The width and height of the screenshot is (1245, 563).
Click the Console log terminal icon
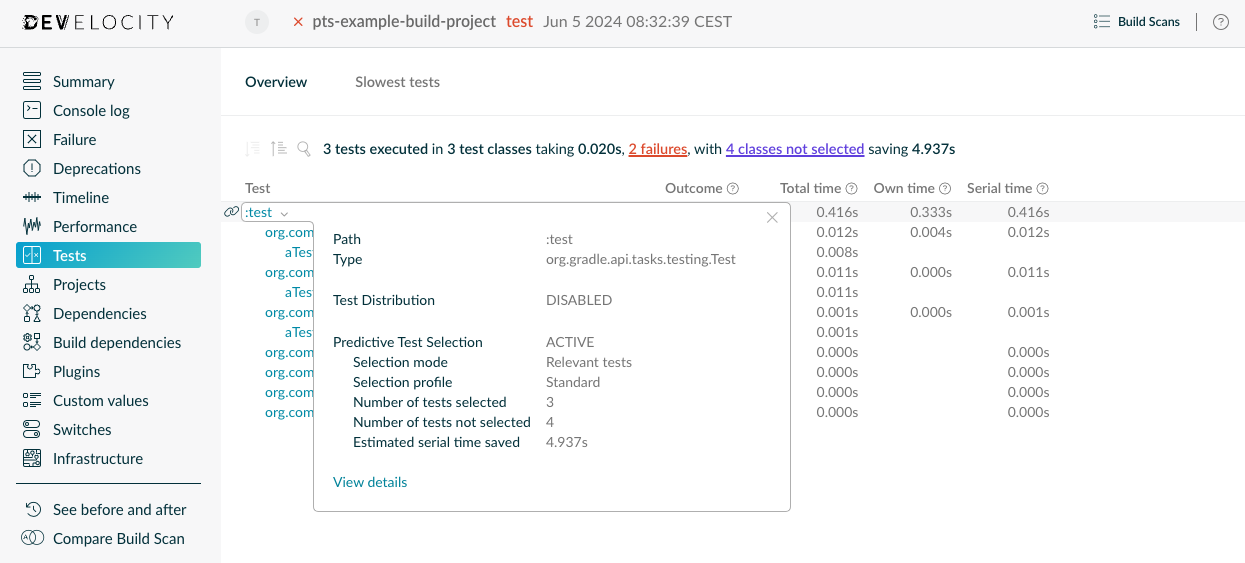(x=32, y=111)
